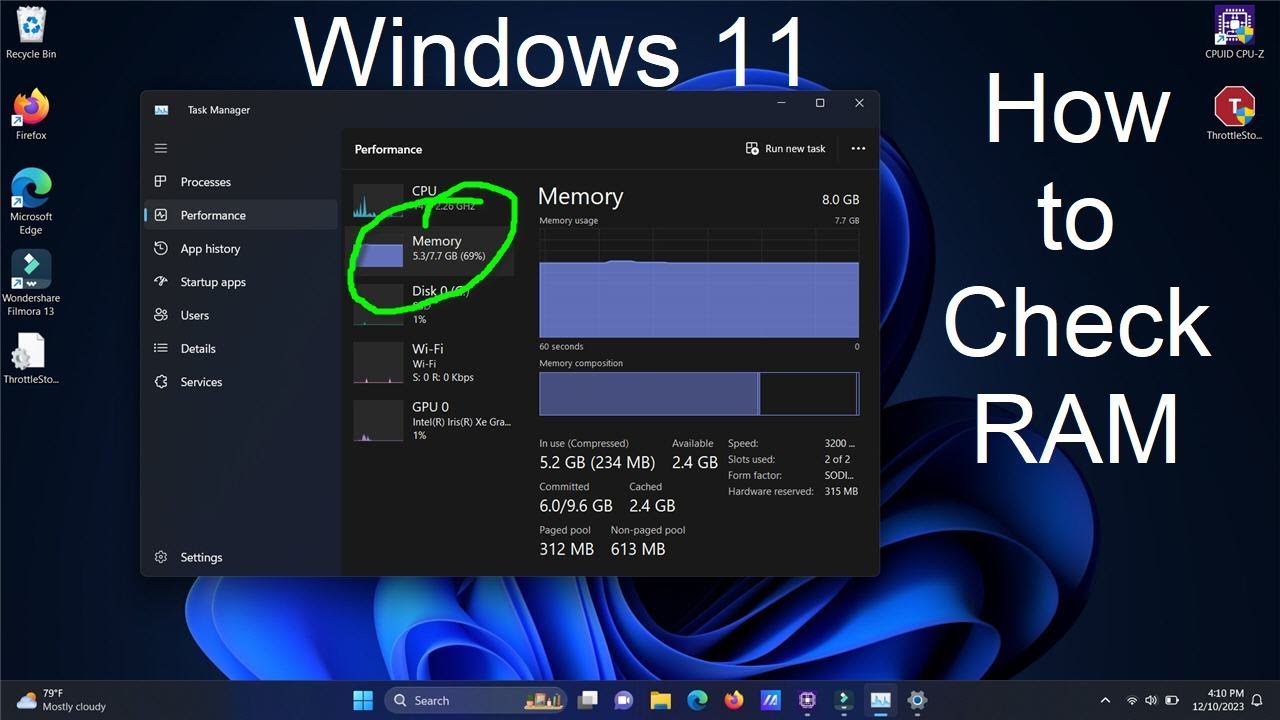
Task: Open Filmora from taskbar
Action: click(x=844, y=700)
